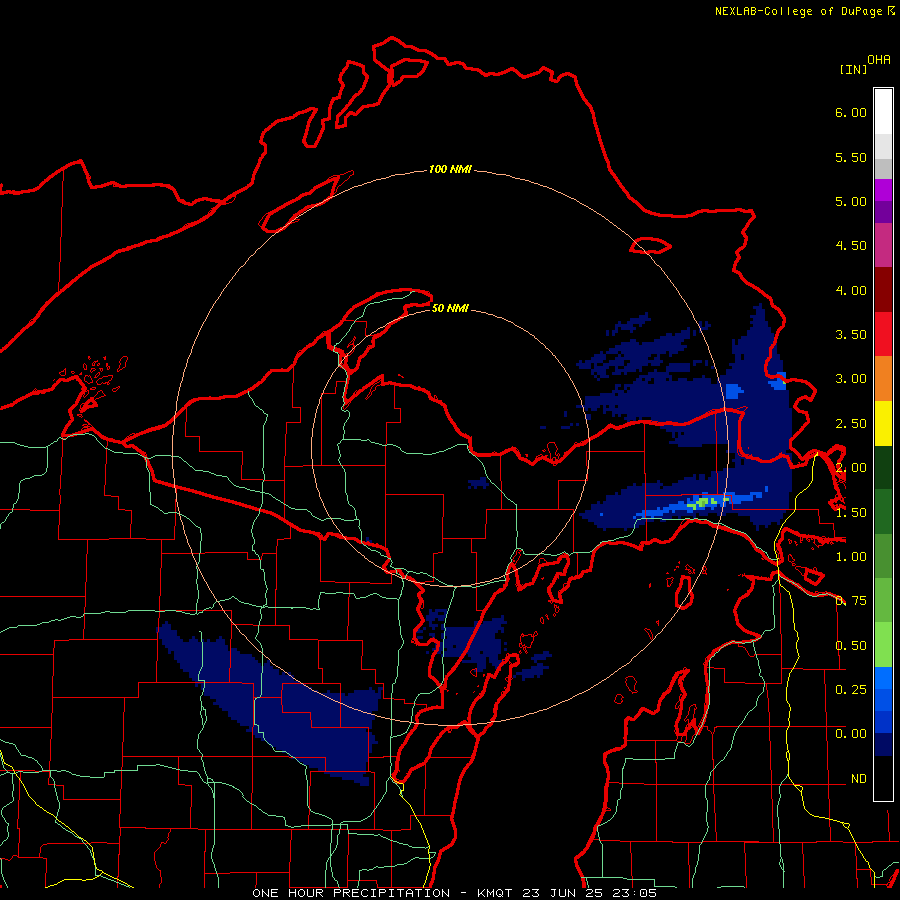The image size is (900, 900).
Task: Click the 3.00 legend value
Action: 851,379
